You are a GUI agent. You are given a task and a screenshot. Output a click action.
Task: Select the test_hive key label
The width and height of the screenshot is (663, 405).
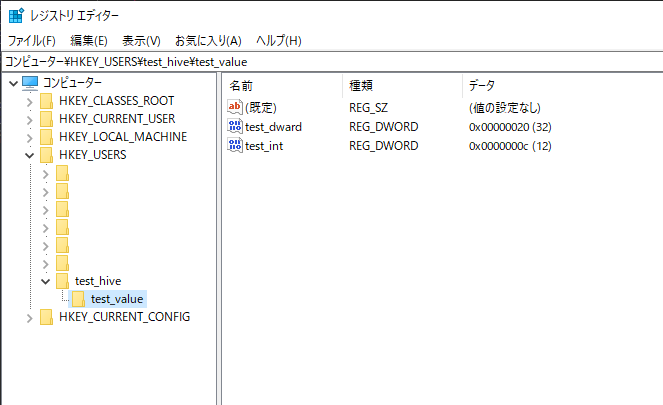coord(98,281)
